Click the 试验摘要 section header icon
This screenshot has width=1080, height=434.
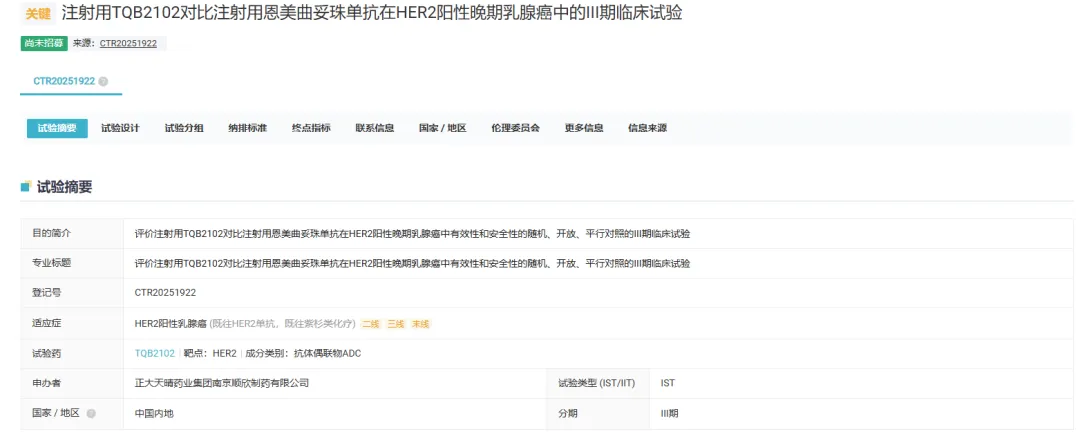[26, 187]
